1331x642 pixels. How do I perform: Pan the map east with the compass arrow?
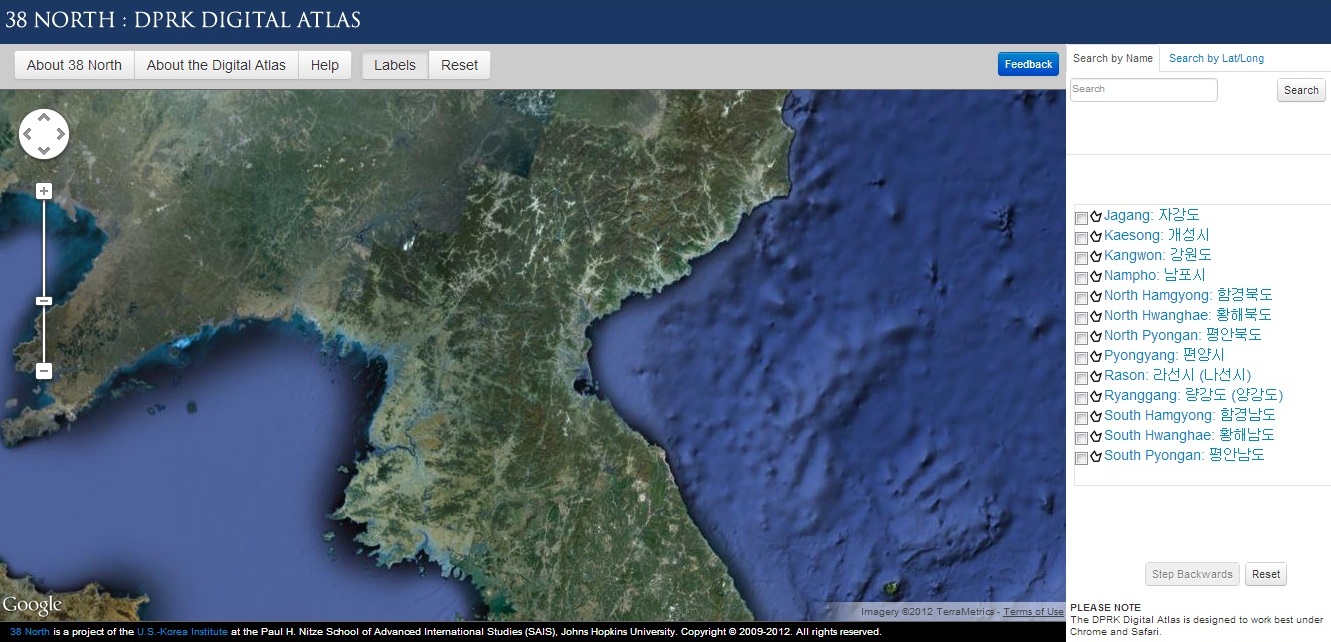click(61, 133)
